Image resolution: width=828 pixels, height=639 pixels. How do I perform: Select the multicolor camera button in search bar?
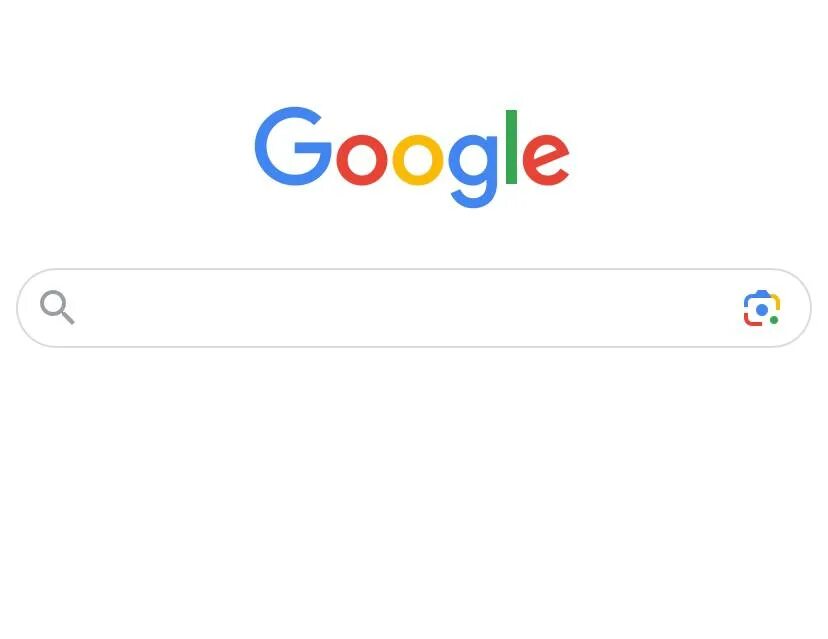pyautogui.click(x=761, y=308)
